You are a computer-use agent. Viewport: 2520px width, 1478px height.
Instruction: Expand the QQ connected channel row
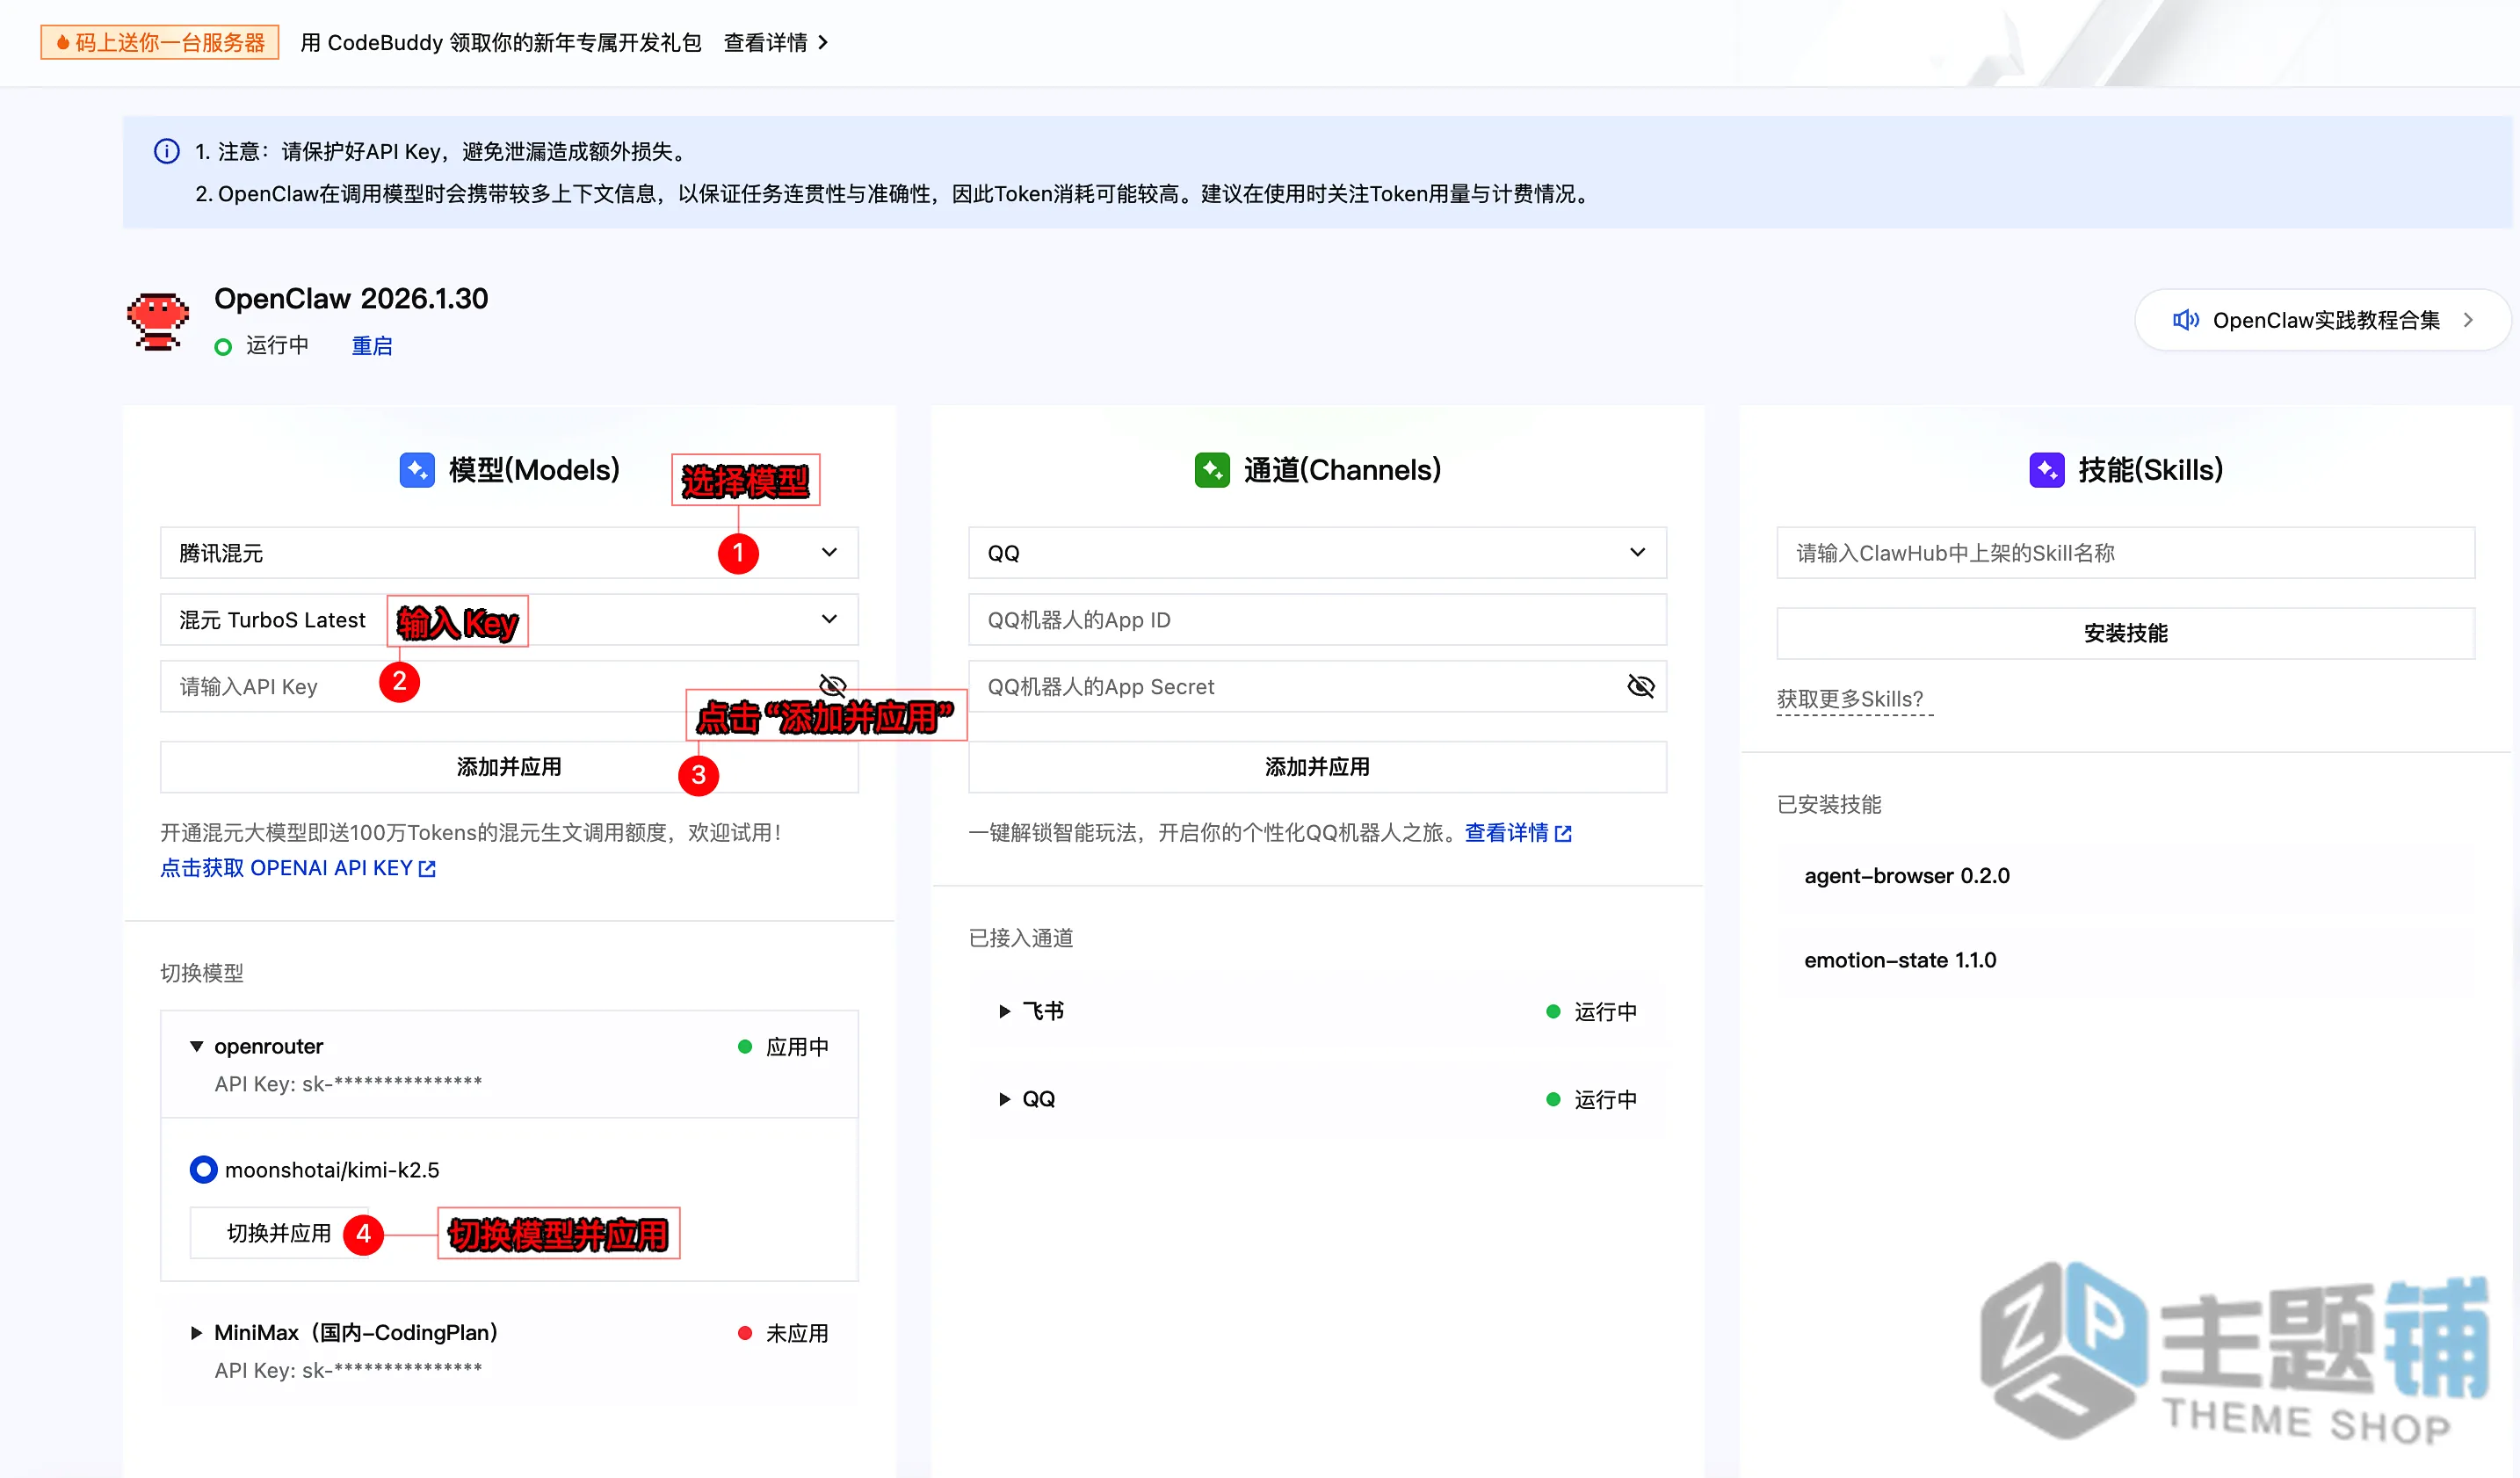click(1005, 1099)
